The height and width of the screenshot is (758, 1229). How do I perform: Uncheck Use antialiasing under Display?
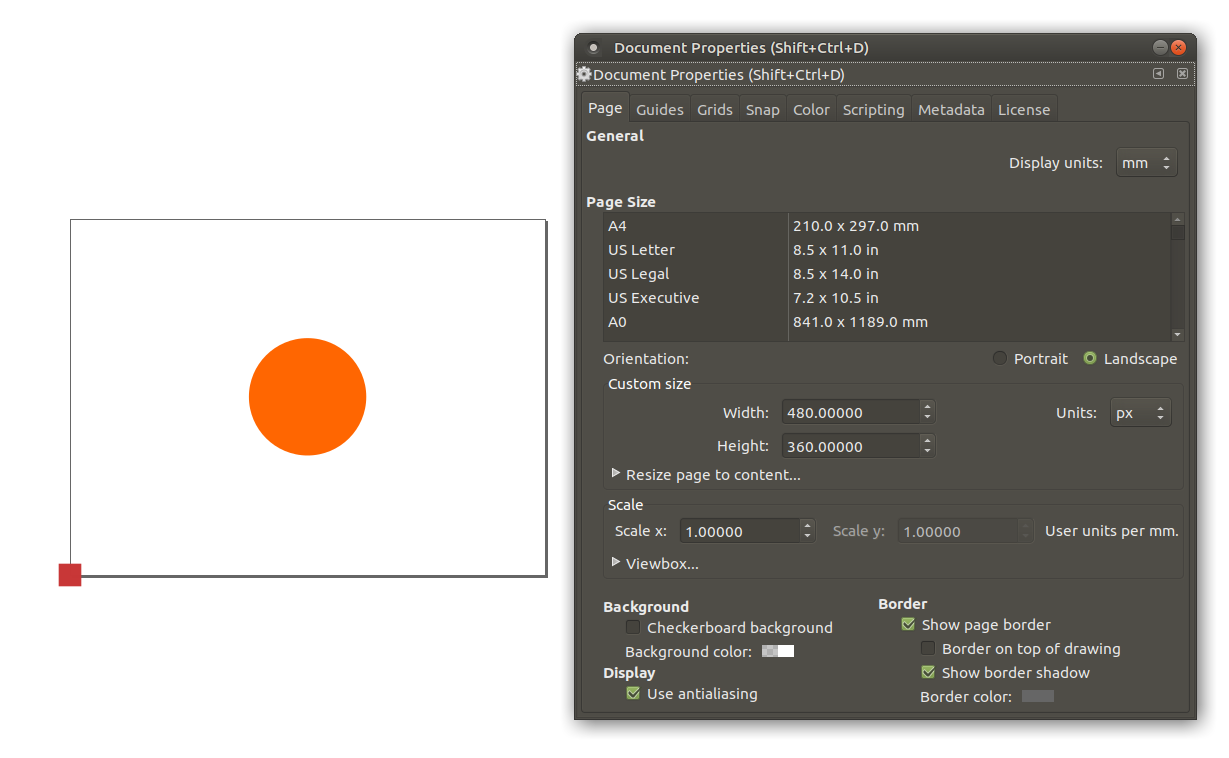(632, 693)
